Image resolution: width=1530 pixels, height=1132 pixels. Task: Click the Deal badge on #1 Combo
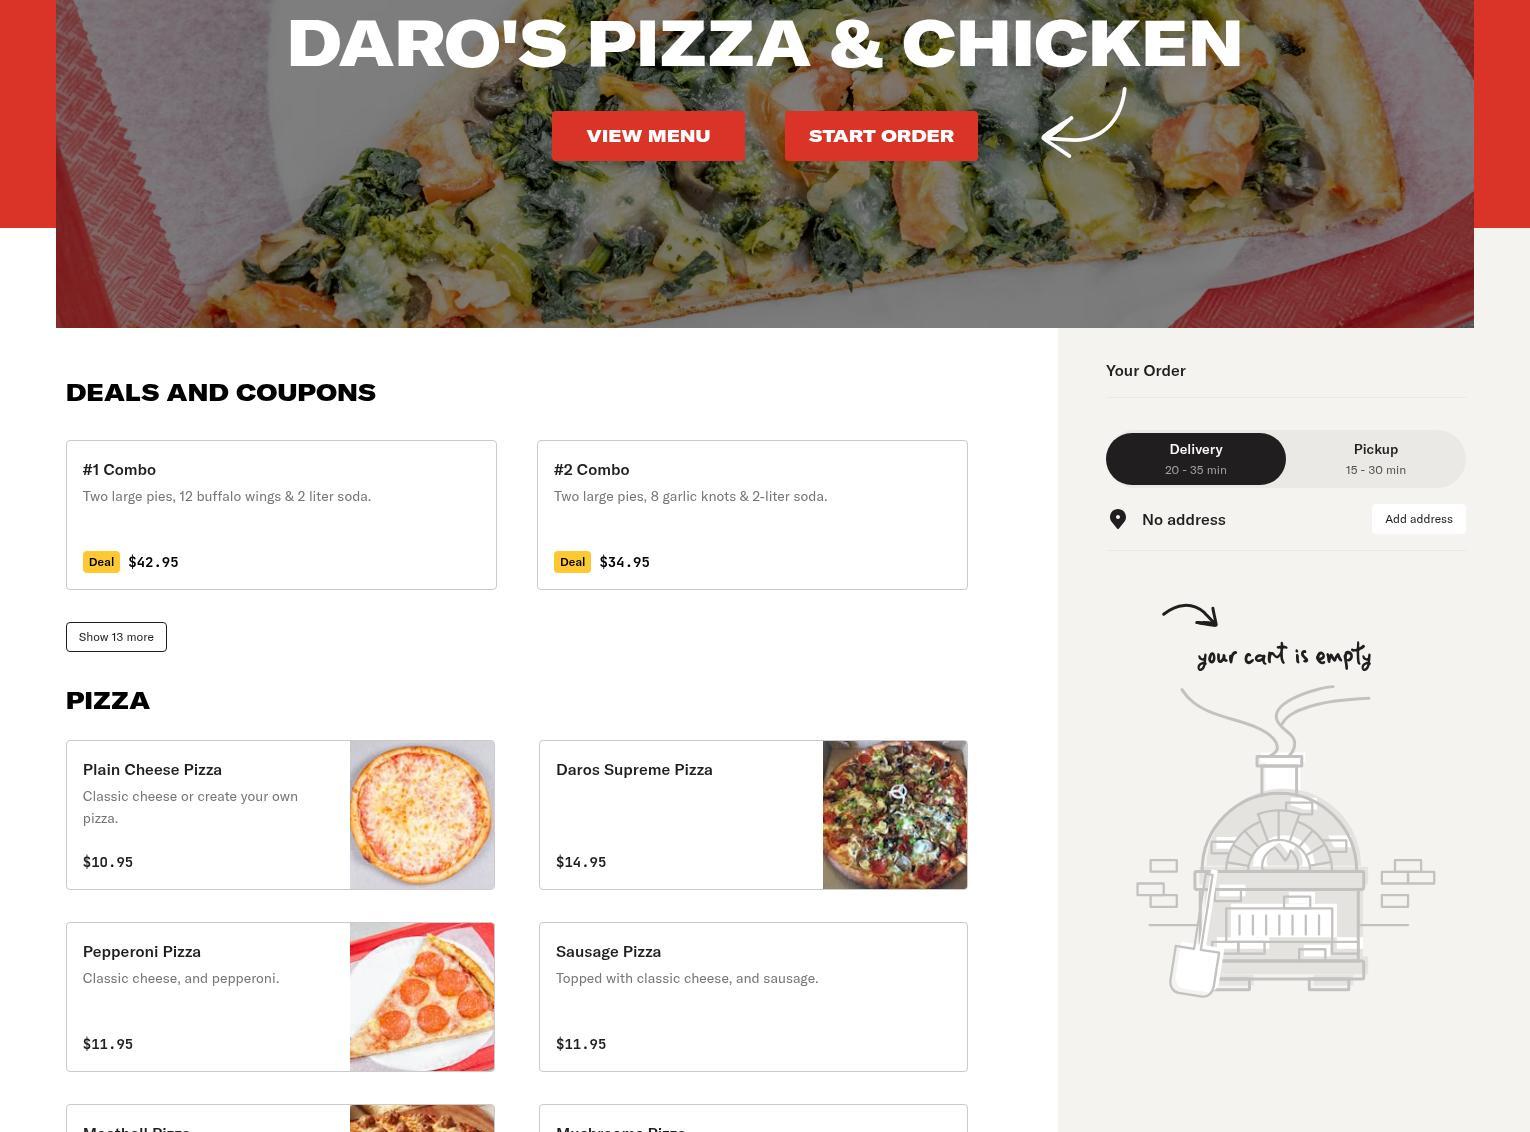pos(101,562)
